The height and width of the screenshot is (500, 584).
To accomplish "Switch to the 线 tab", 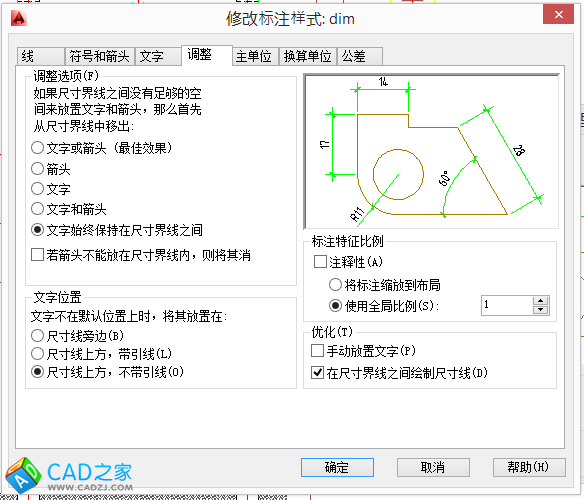I will click(41, 56).
